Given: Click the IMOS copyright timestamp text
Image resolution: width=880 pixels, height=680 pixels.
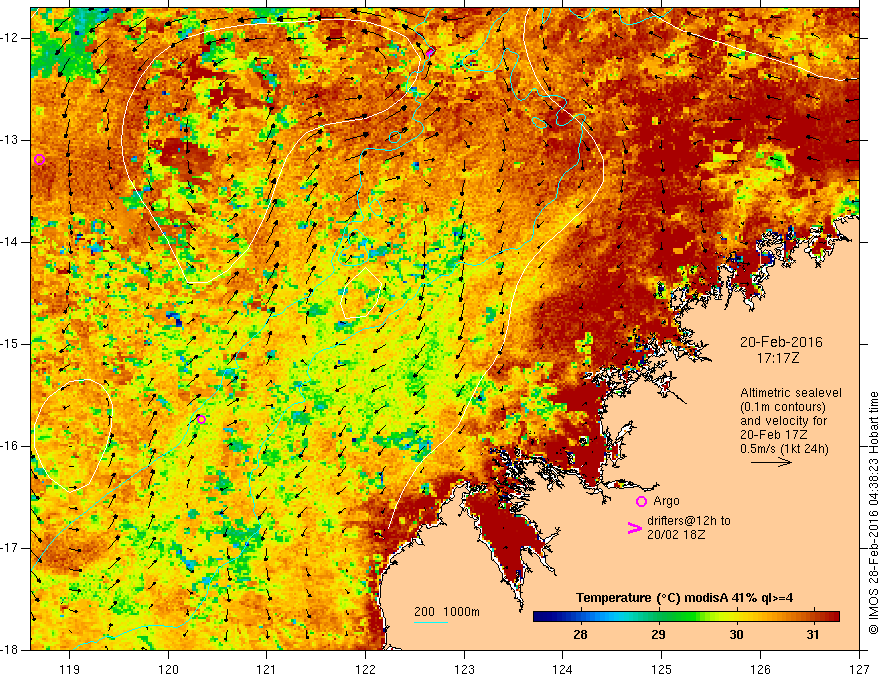Looking at the screenshot, I should tap(873, 513).
